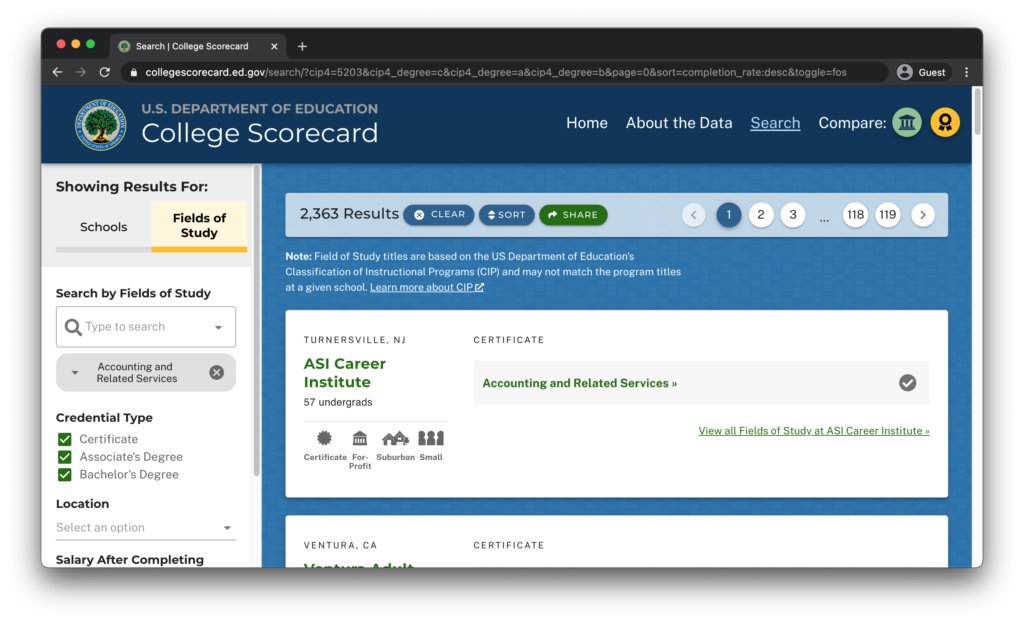Open a new browser tab with plus
The width and height of the screenshot is (1024, 622).
click(x=302, y=46)
